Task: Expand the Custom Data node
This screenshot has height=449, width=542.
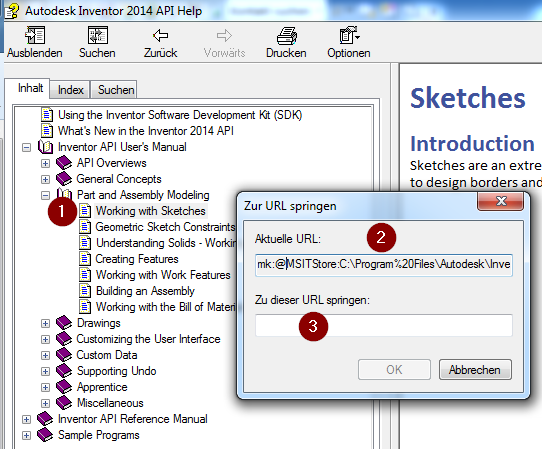Action: [45, 355]
